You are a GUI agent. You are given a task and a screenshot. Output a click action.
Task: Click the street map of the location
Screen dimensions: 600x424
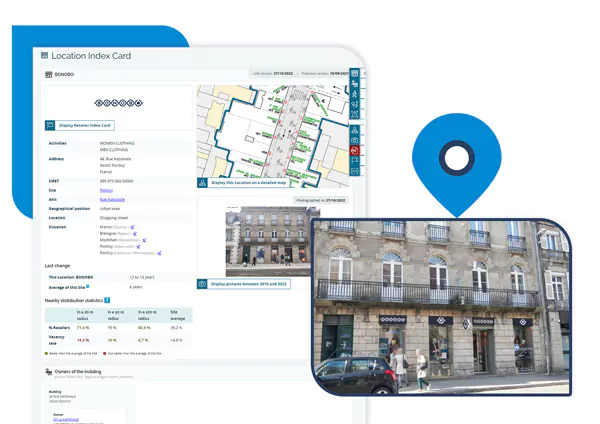270,130
